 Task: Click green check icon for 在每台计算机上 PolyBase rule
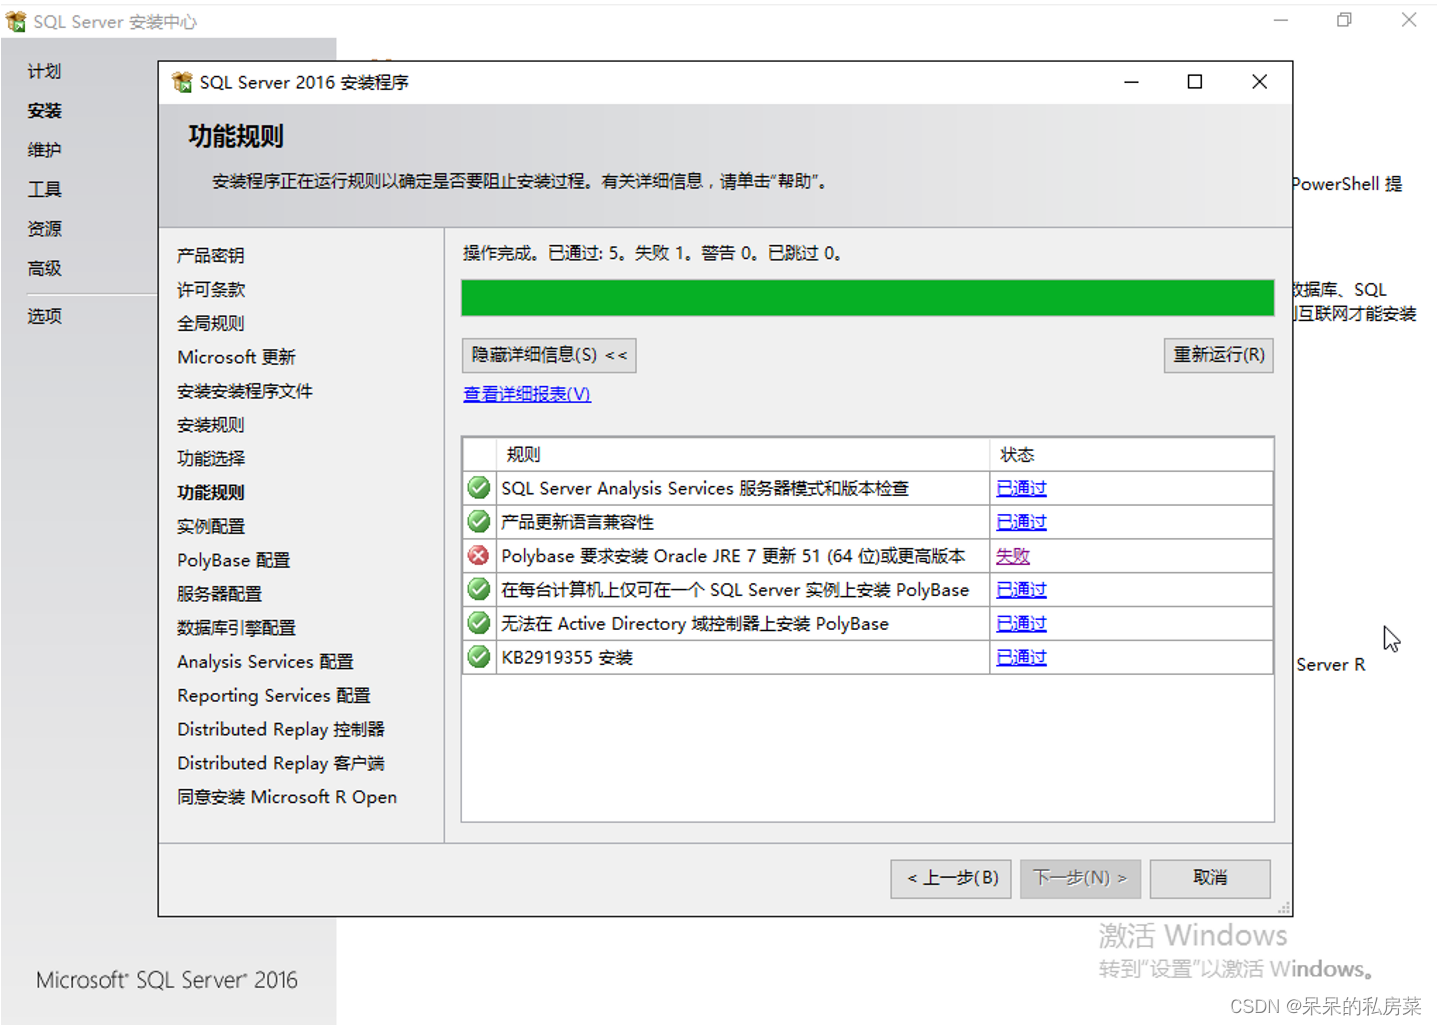(479, 590)
